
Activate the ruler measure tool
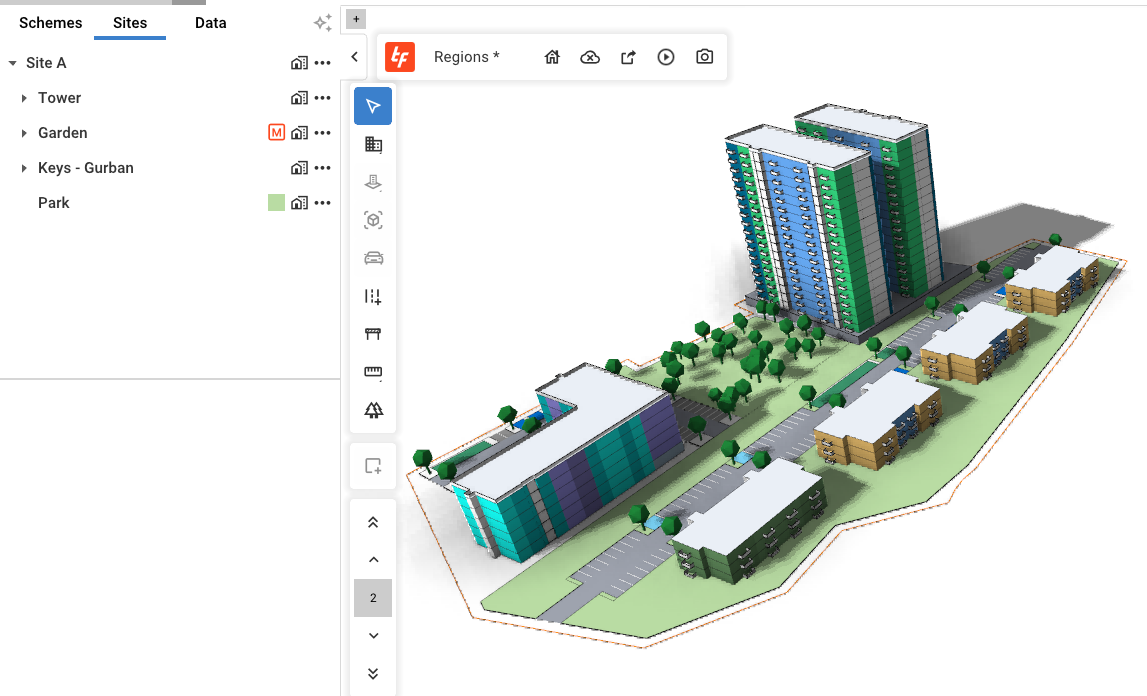click(x=373, y=373)
